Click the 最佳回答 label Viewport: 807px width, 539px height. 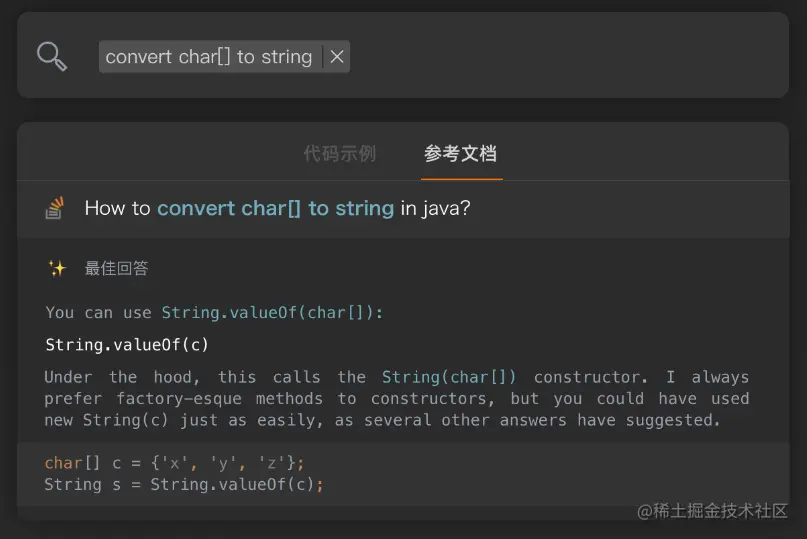(116, 268)
